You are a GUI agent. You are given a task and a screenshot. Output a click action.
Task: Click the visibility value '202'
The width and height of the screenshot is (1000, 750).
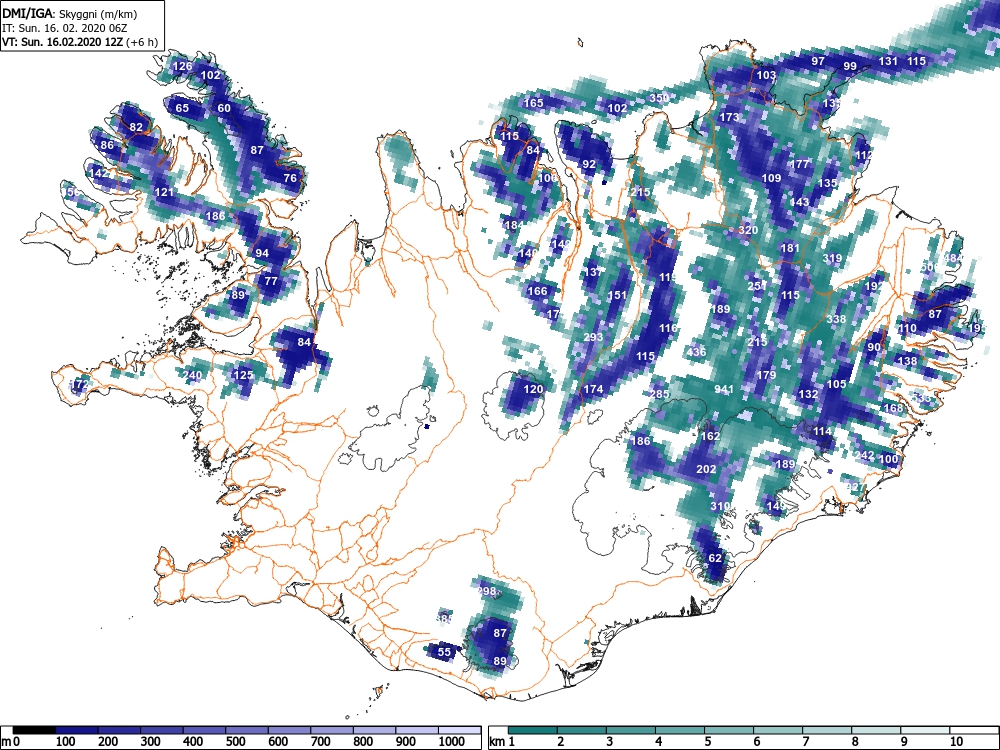click(706, 469)
